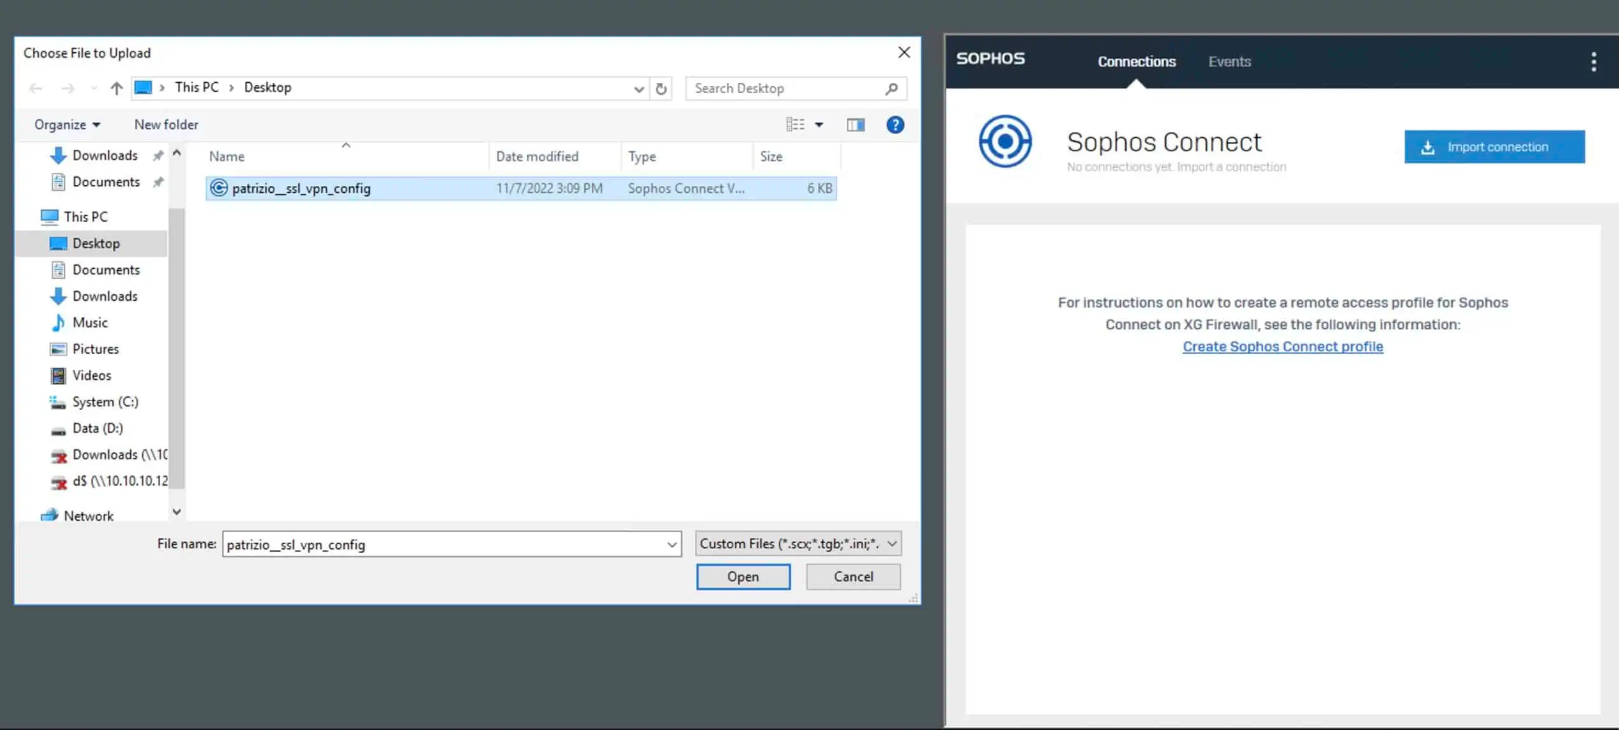Click Import connection button
The width and height of the screenshot is (1619, 730).
(x=1494, y=147)
